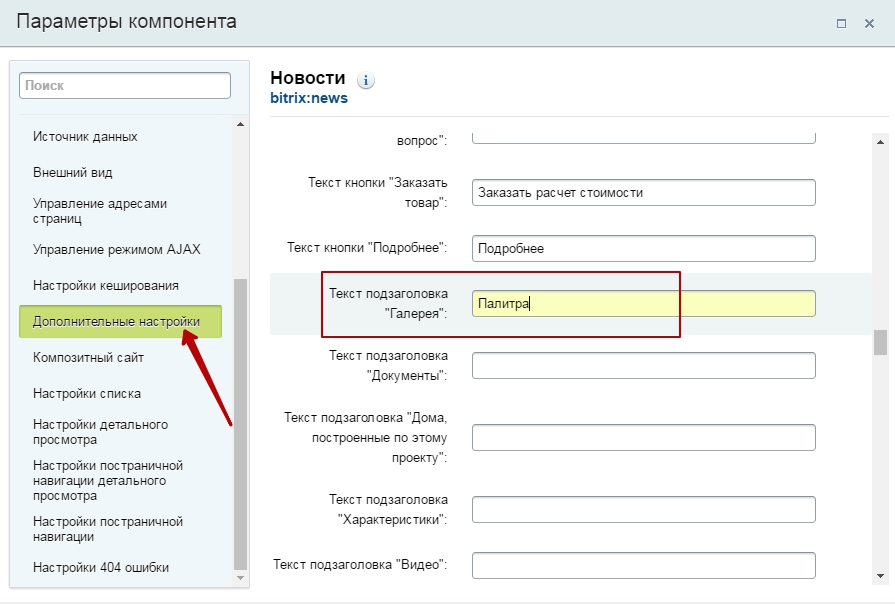The image size is (895, 604).
Task: Click the main panel scroll up arrow
Action: tap(880, 142)
